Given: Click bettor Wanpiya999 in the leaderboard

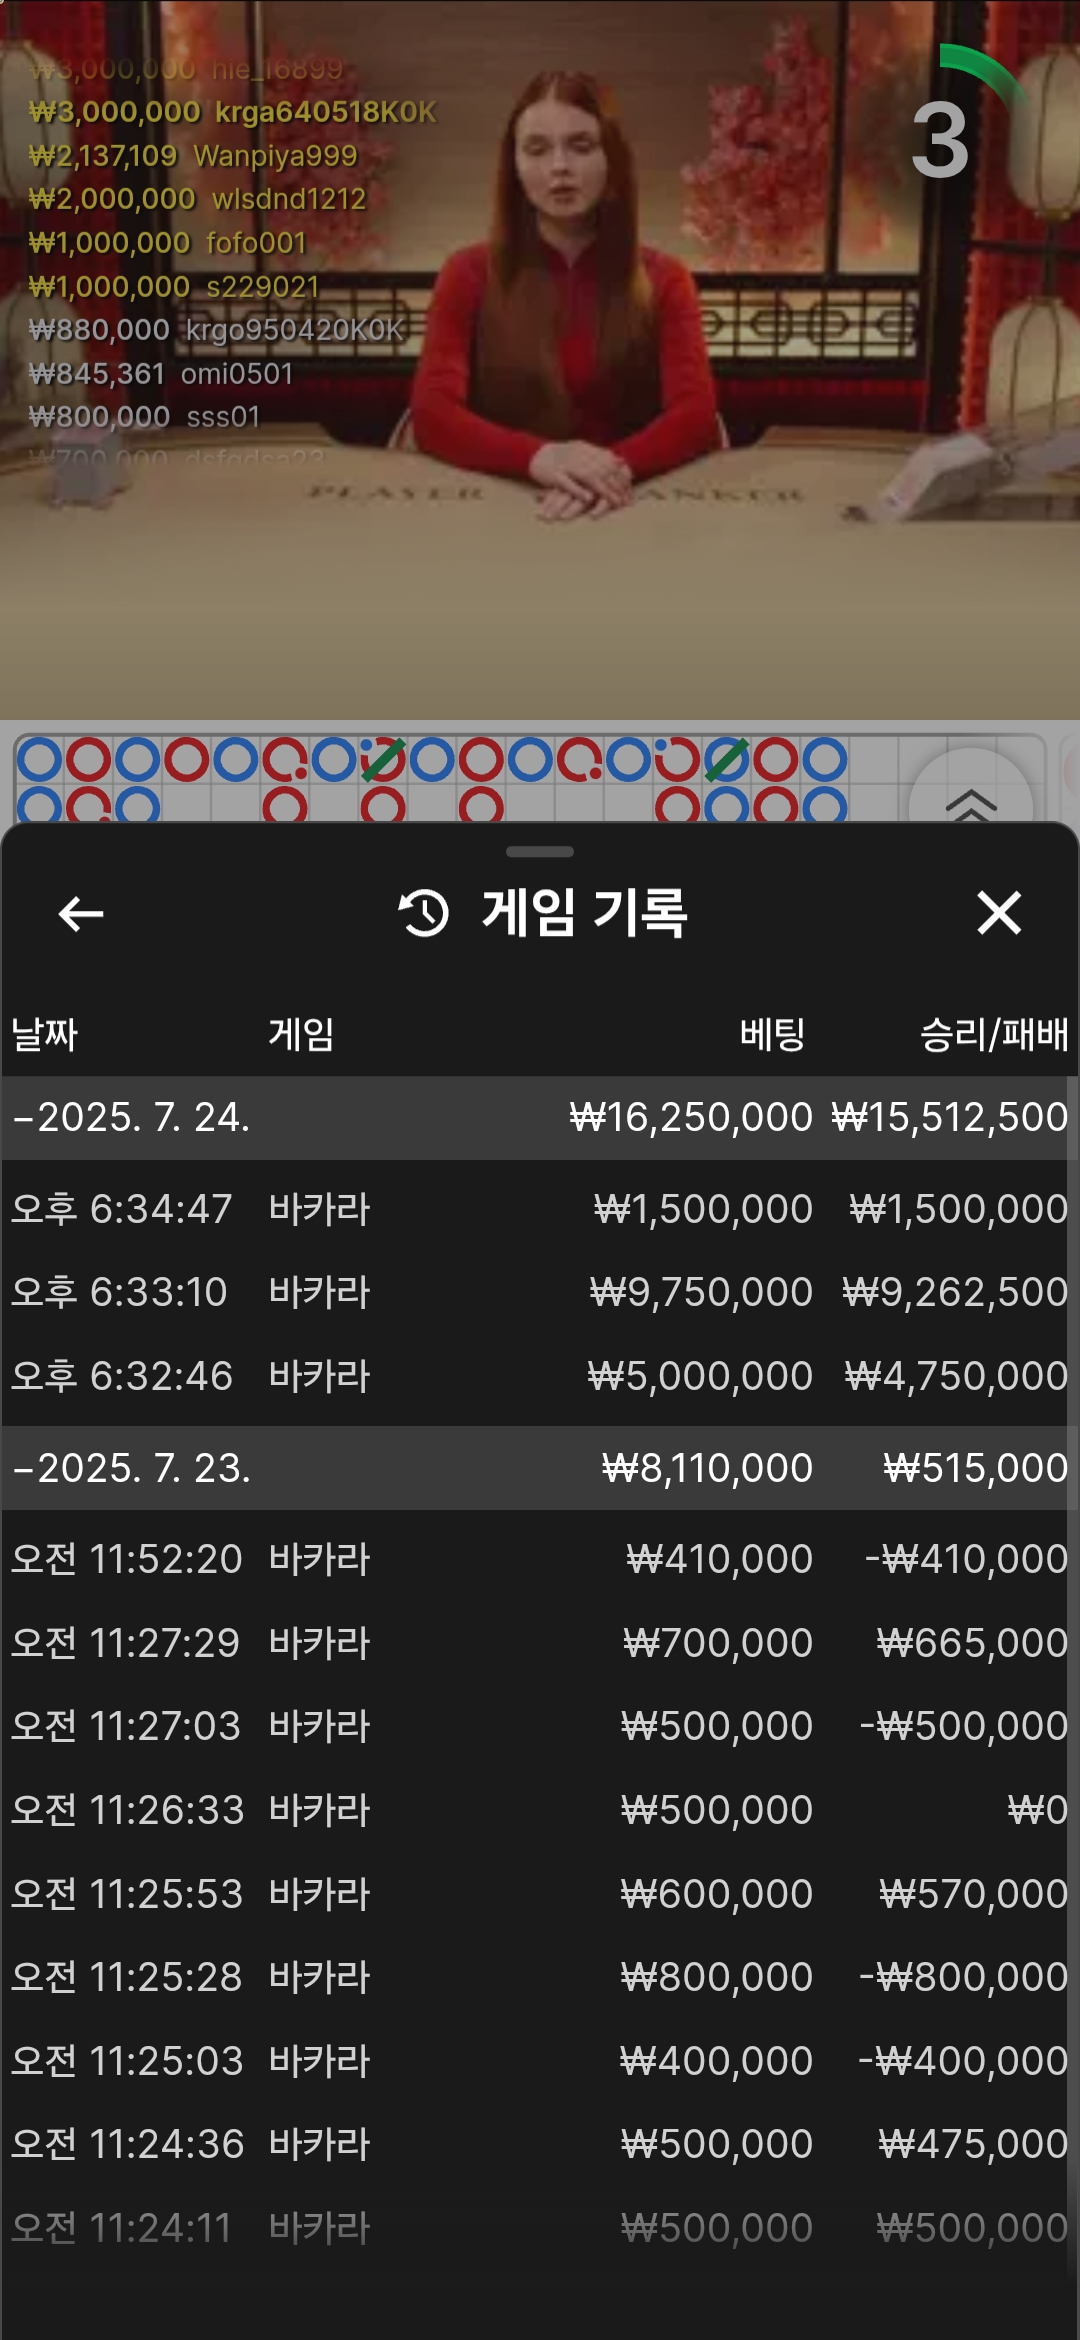Looking at the screenshot, I should click(x=275, y=156).
